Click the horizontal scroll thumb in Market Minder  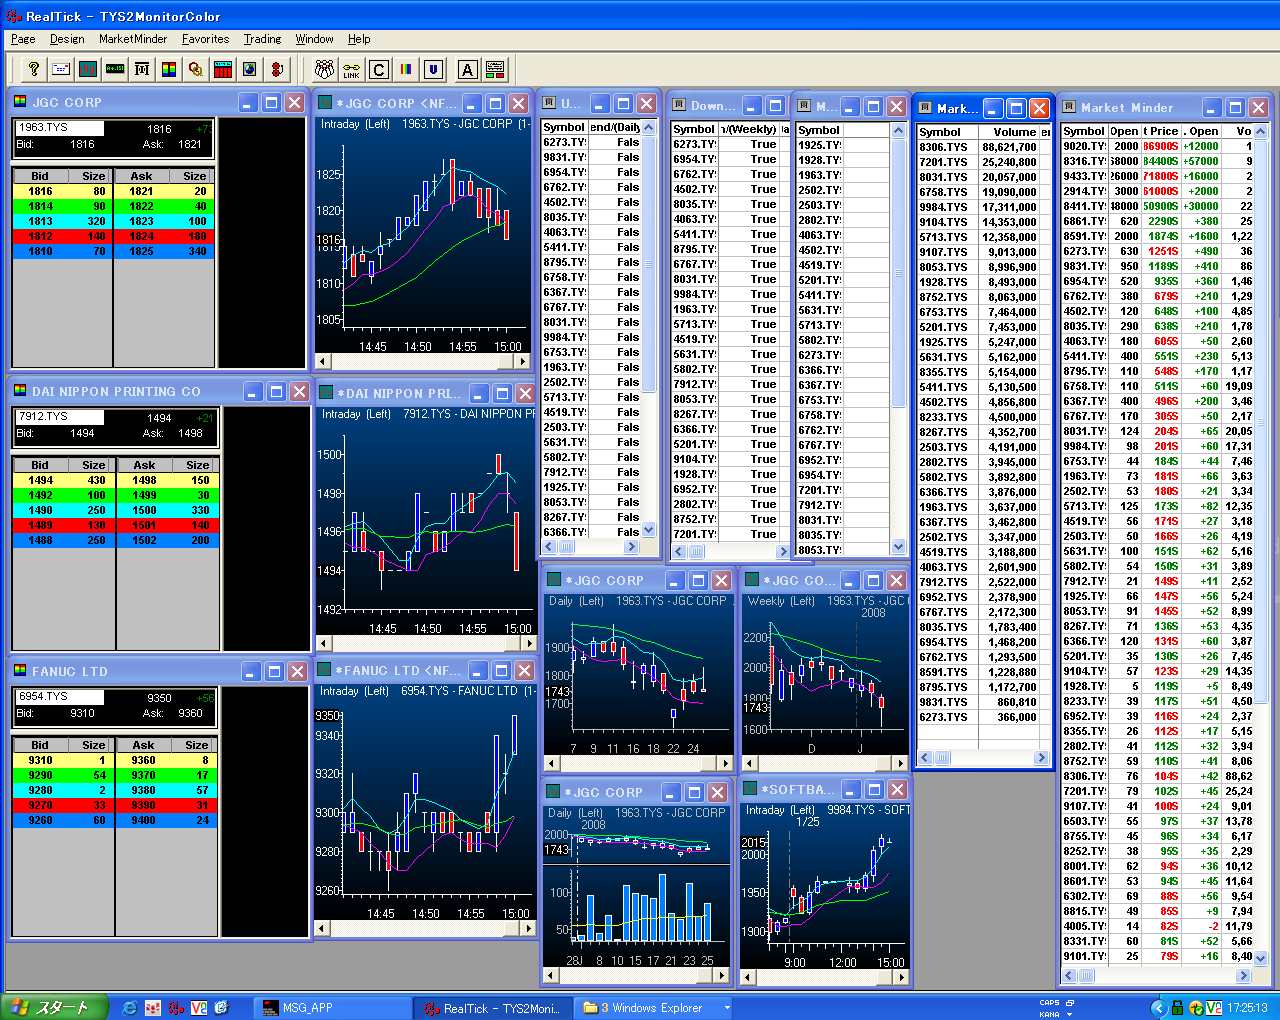pyautogui.click(x=1086, y=975)
